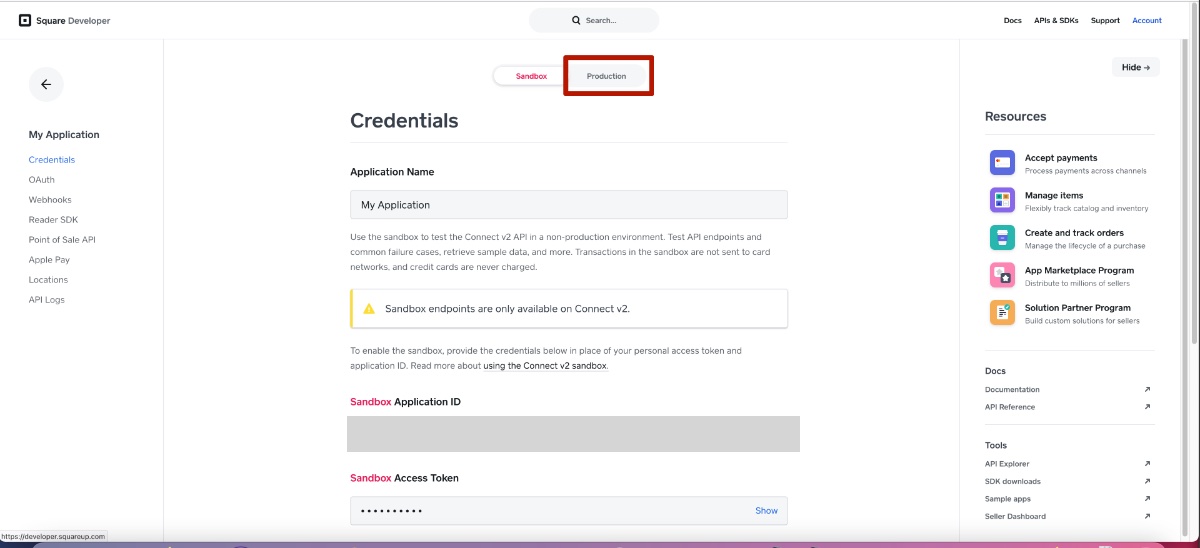The width and height of the screenshot is (1200, 548).
Task: Switch to the Production environment
Action: [x=606, y=76]
